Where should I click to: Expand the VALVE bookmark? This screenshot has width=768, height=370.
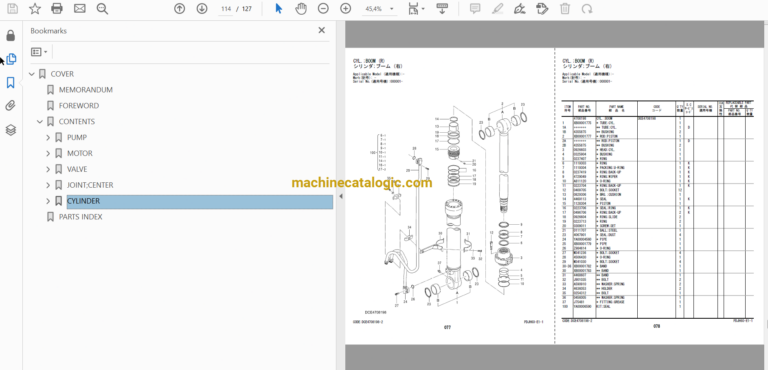pos(48,169)
